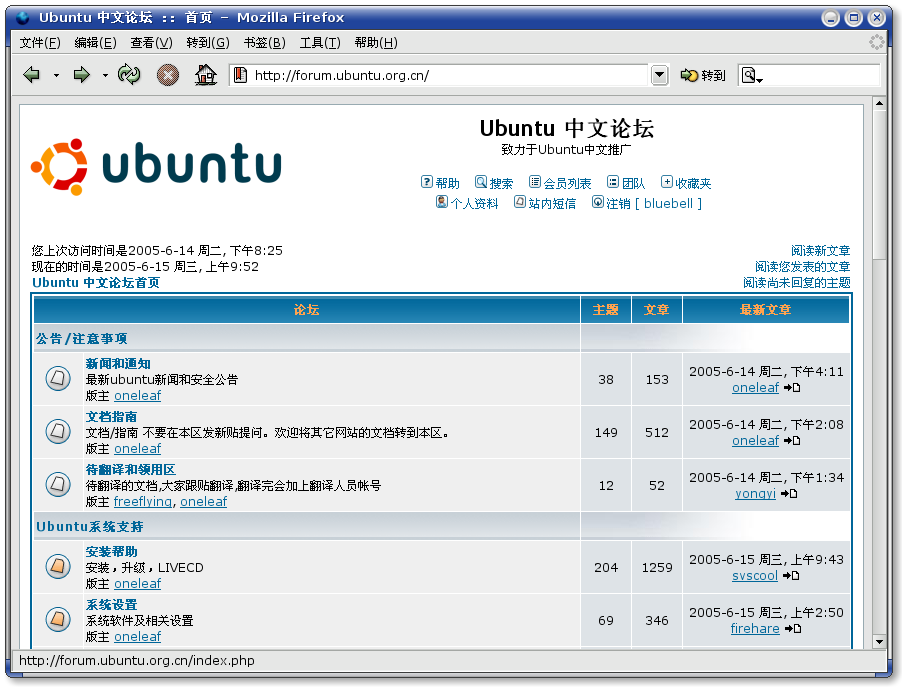
Task: Click the topic count 149 for 文档指南
Action: [606, 432]
